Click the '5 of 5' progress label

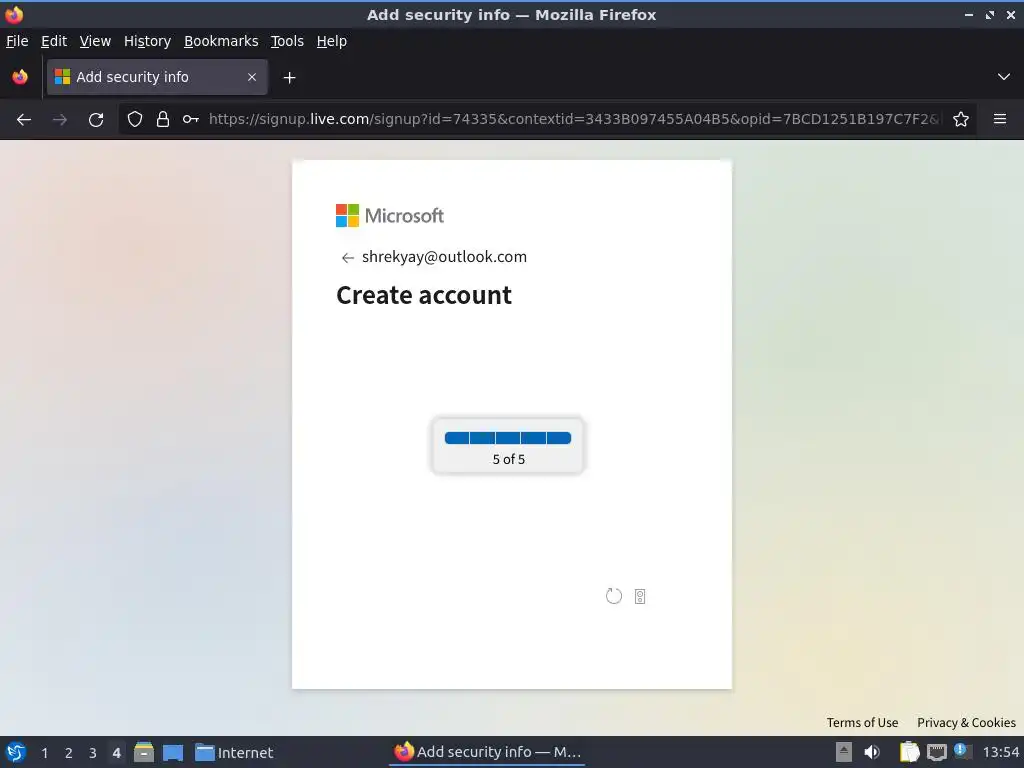point(509,460)
